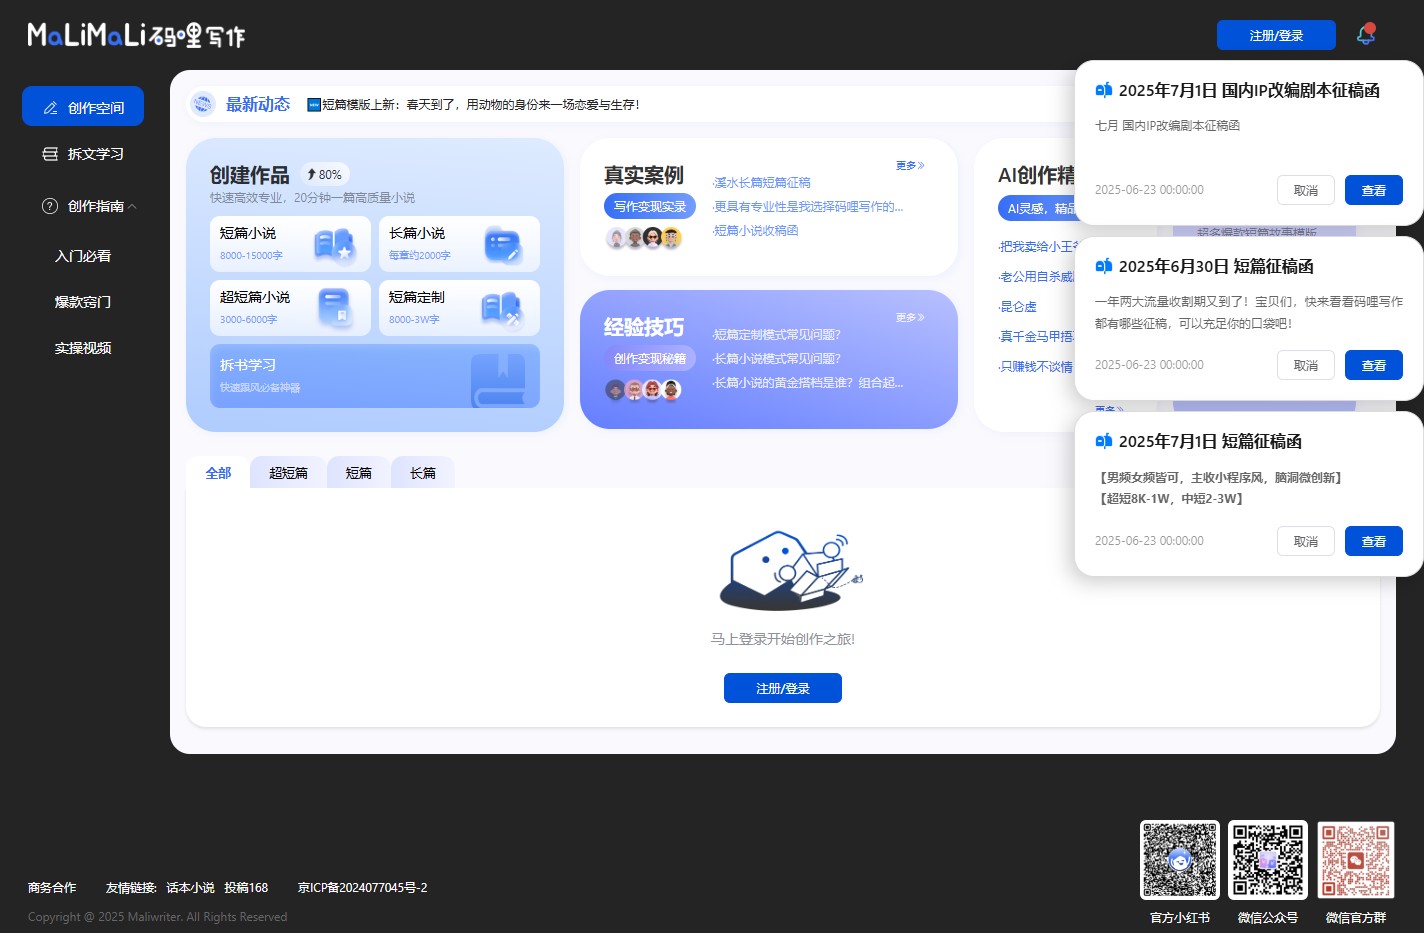Screen dimensions: 1424x933
Task: Click the 80% speed badge
Action: [x=325, y=174]
